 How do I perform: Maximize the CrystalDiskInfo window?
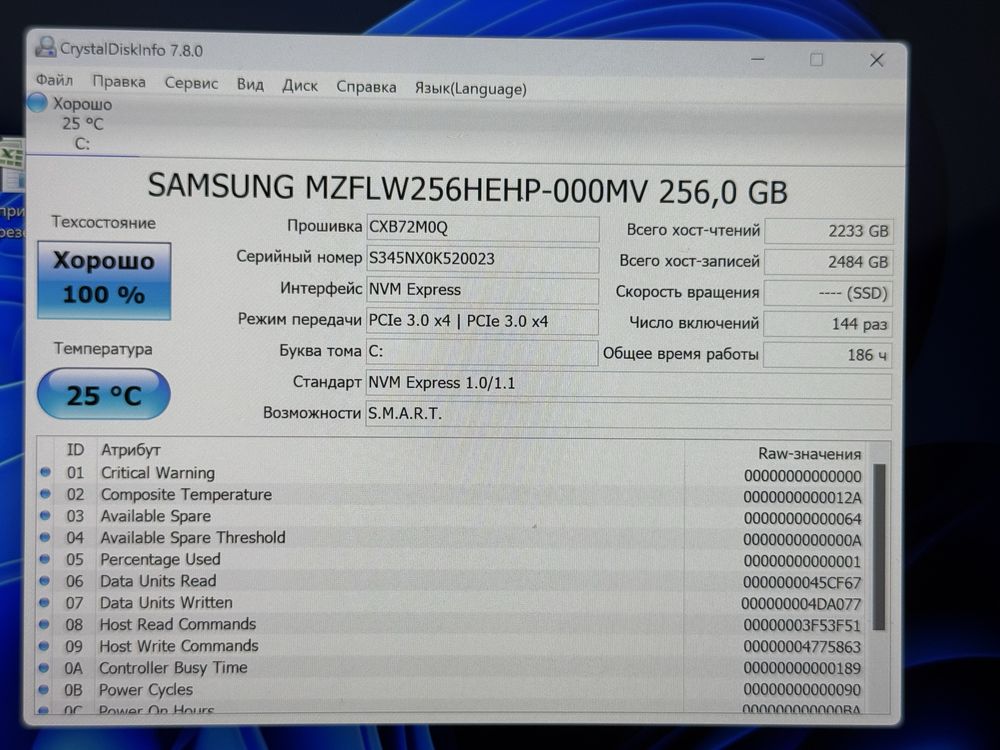(816, 60)
